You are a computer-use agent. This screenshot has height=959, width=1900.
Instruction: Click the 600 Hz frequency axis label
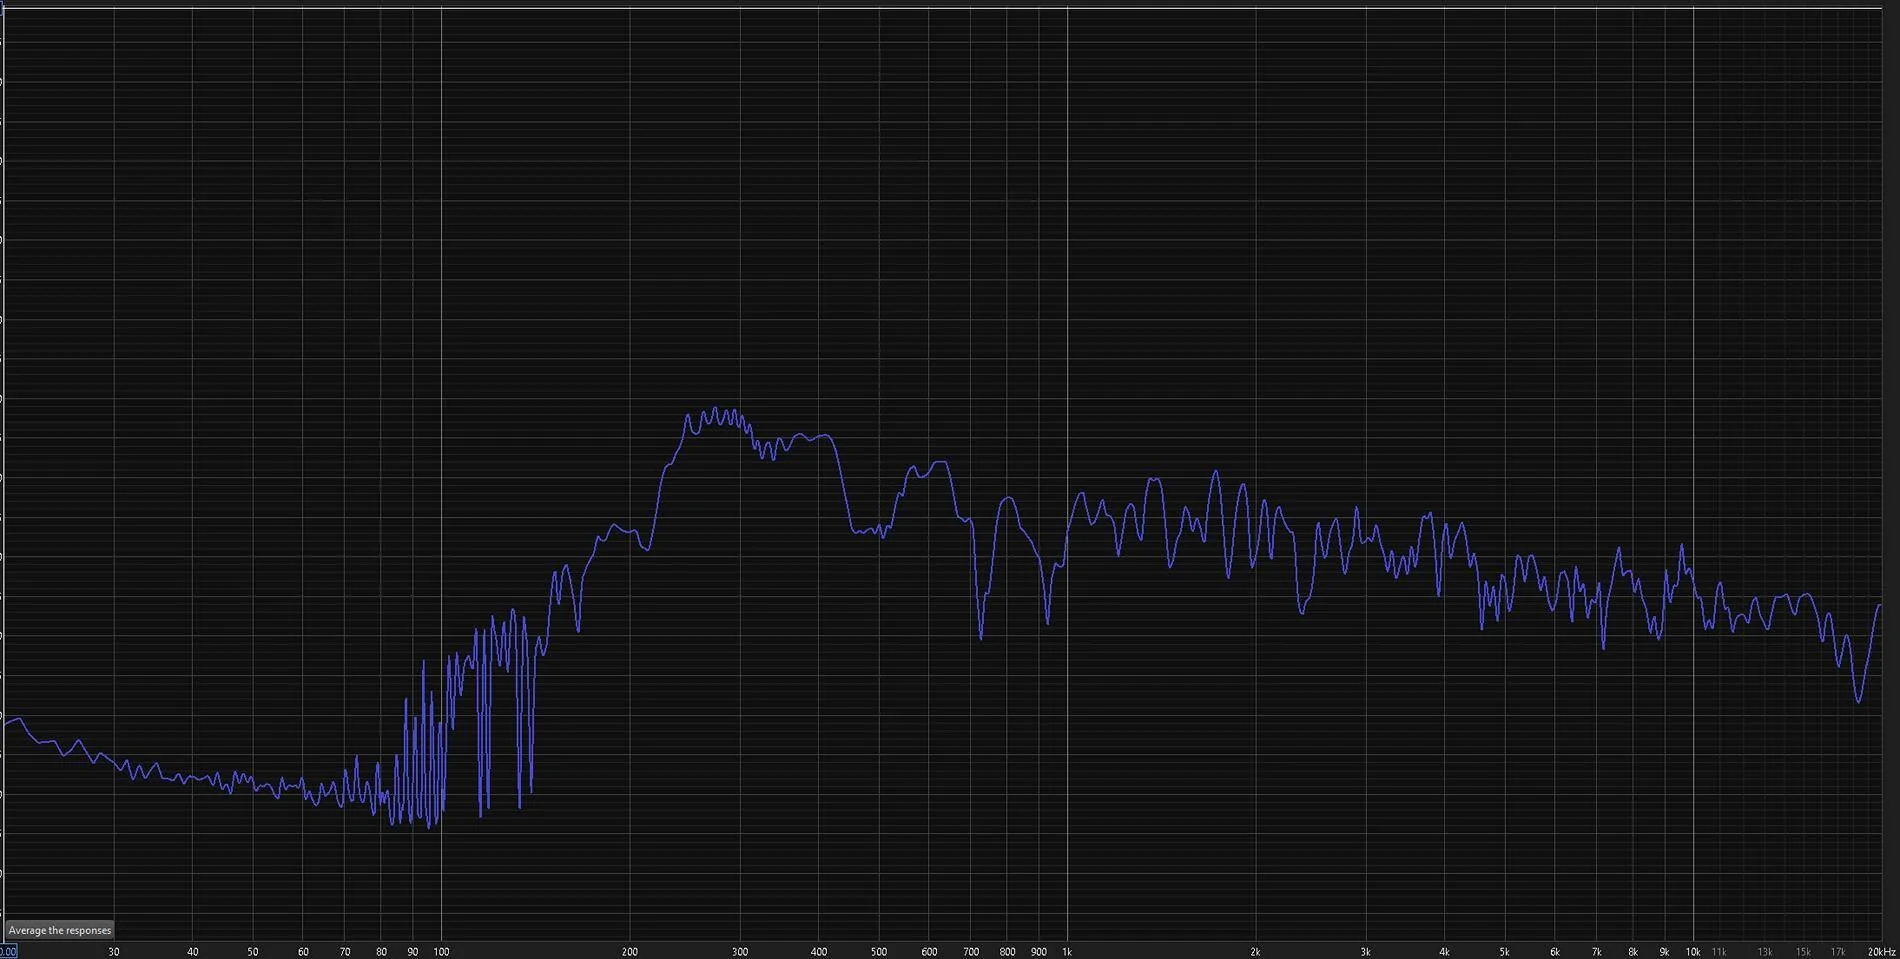tap(929, 952)
